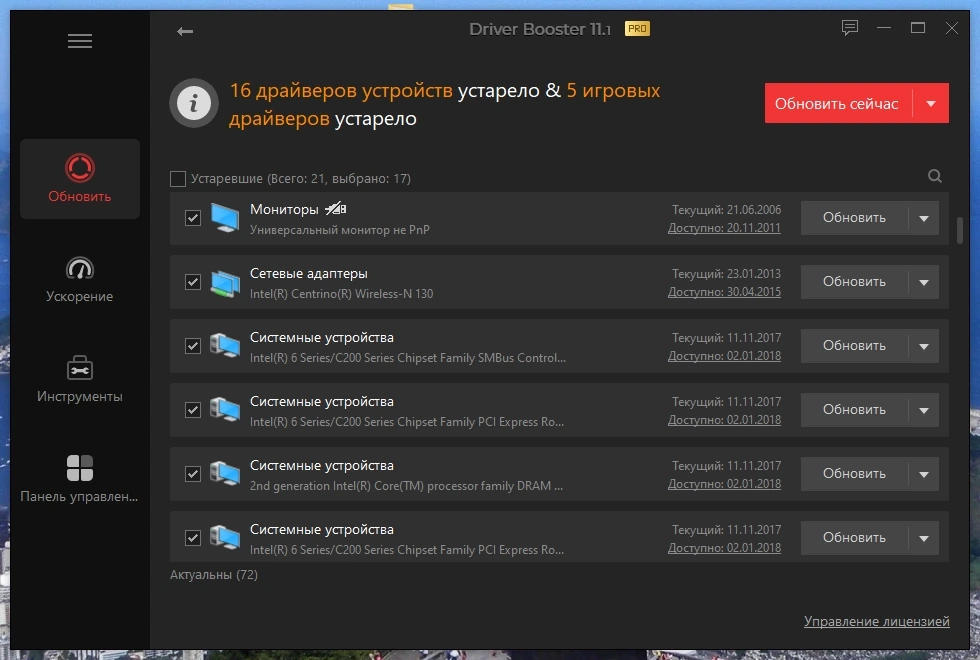The image size is (980, 660).
Task: Click the no-driver symbol beside Мониторы
Action: (336, 209)
